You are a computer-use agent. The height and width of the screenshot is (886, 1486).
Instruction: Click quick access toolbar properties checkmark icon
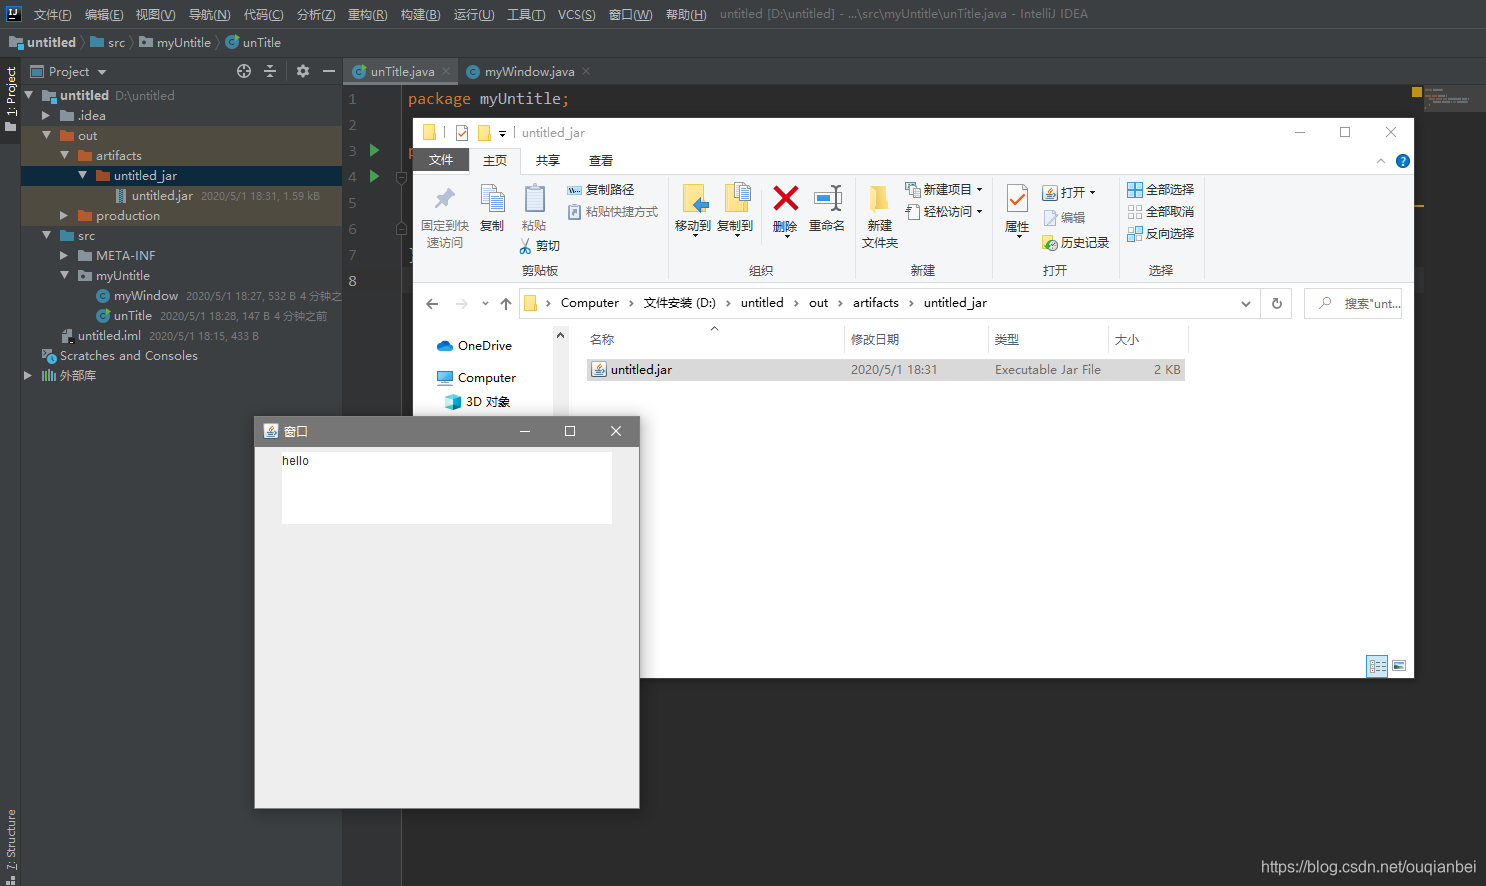(462, 133)
